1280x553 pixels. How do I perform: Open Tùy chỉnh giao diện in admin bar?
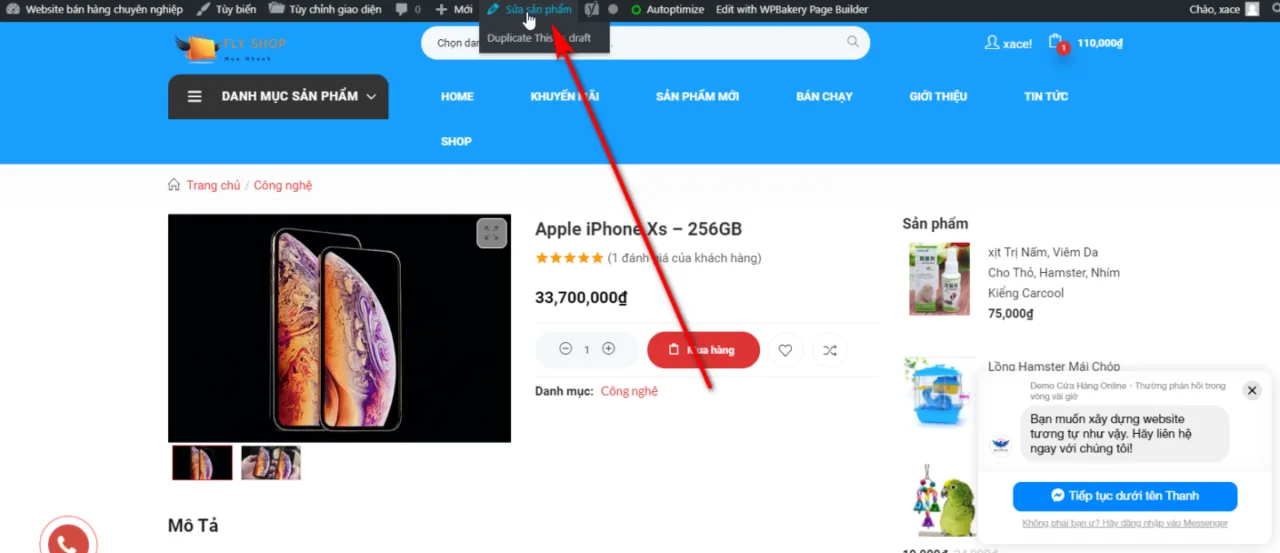(326, 9)
